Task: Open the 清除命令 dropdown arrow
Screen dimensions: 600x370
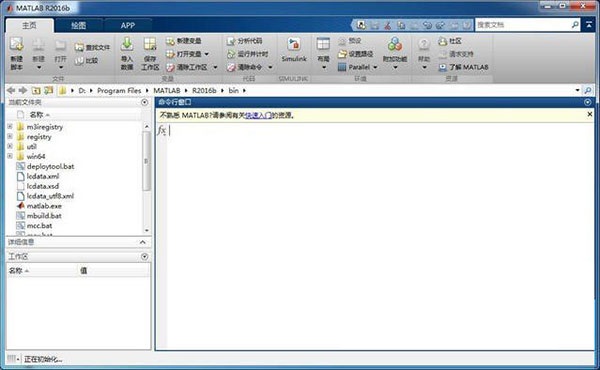Action: pos(270,67)
